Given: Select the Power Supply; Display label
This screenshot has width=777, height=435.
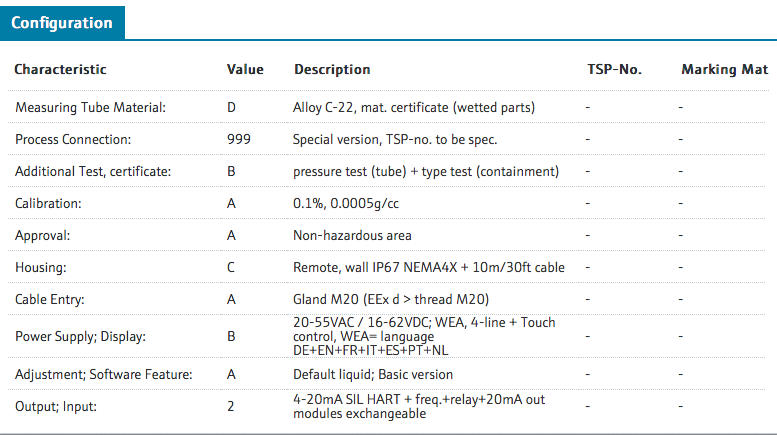Looking at the screenshot, I should pos(81,336).
